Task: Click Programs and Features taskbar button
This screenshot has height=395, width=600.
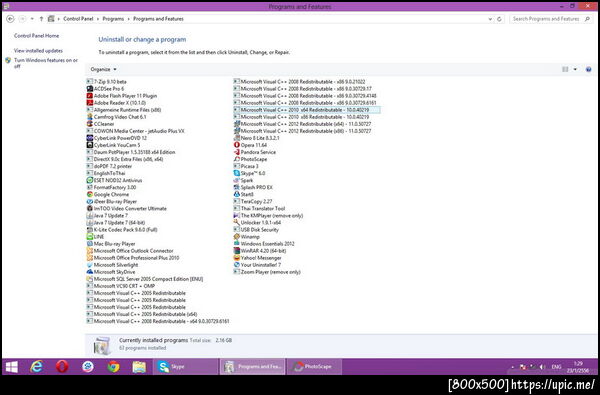Action: [x=252, y=367]
